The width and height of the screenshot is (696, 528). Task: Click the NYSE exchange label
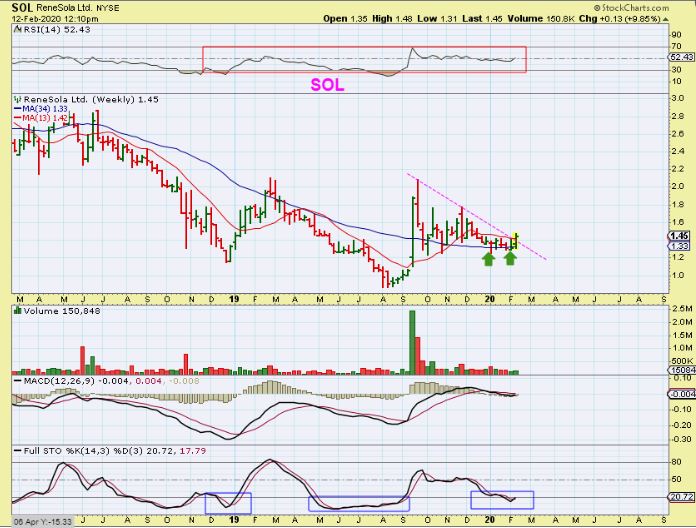coord(107,8)
